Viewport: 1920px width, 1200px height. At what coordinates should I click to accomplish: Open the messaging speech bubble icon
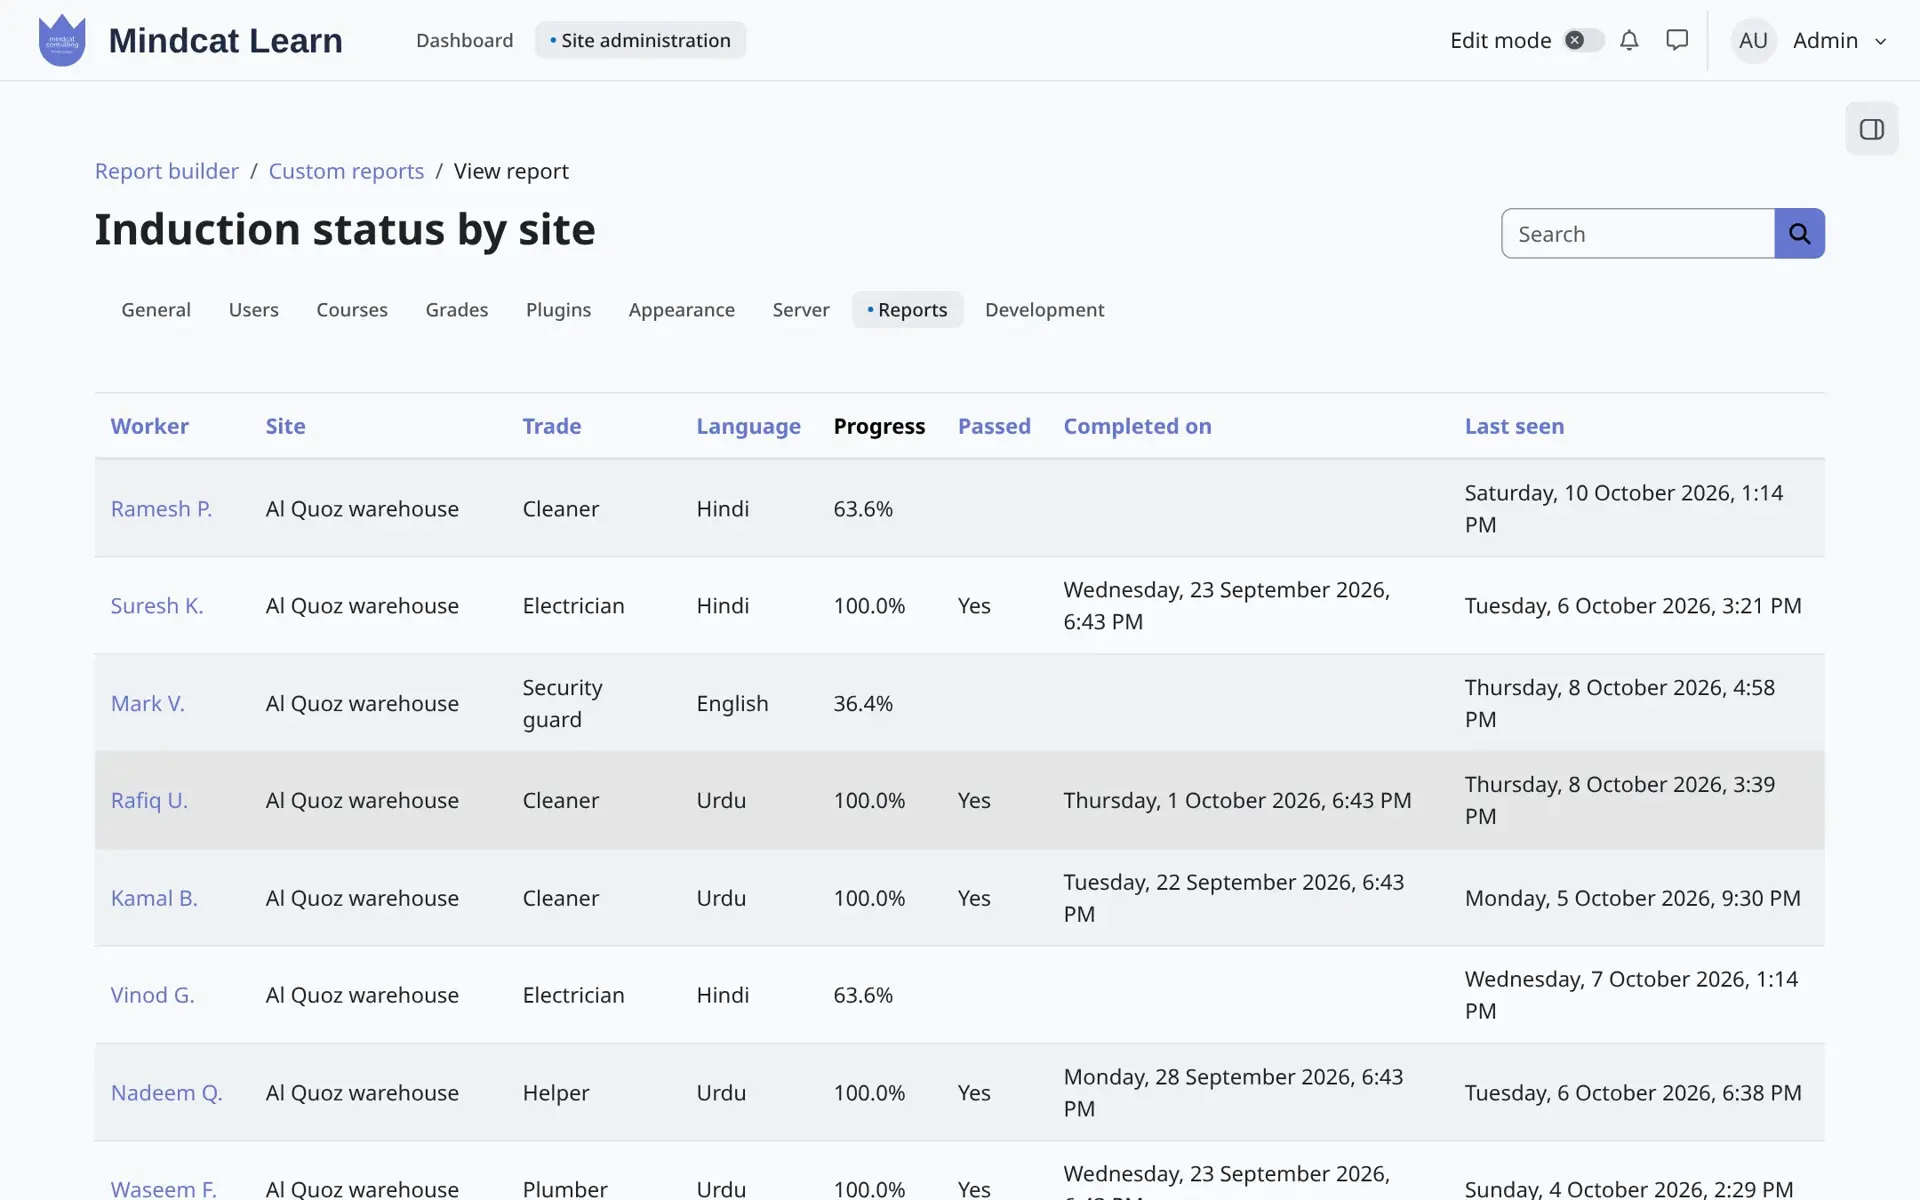(1677, 40)
